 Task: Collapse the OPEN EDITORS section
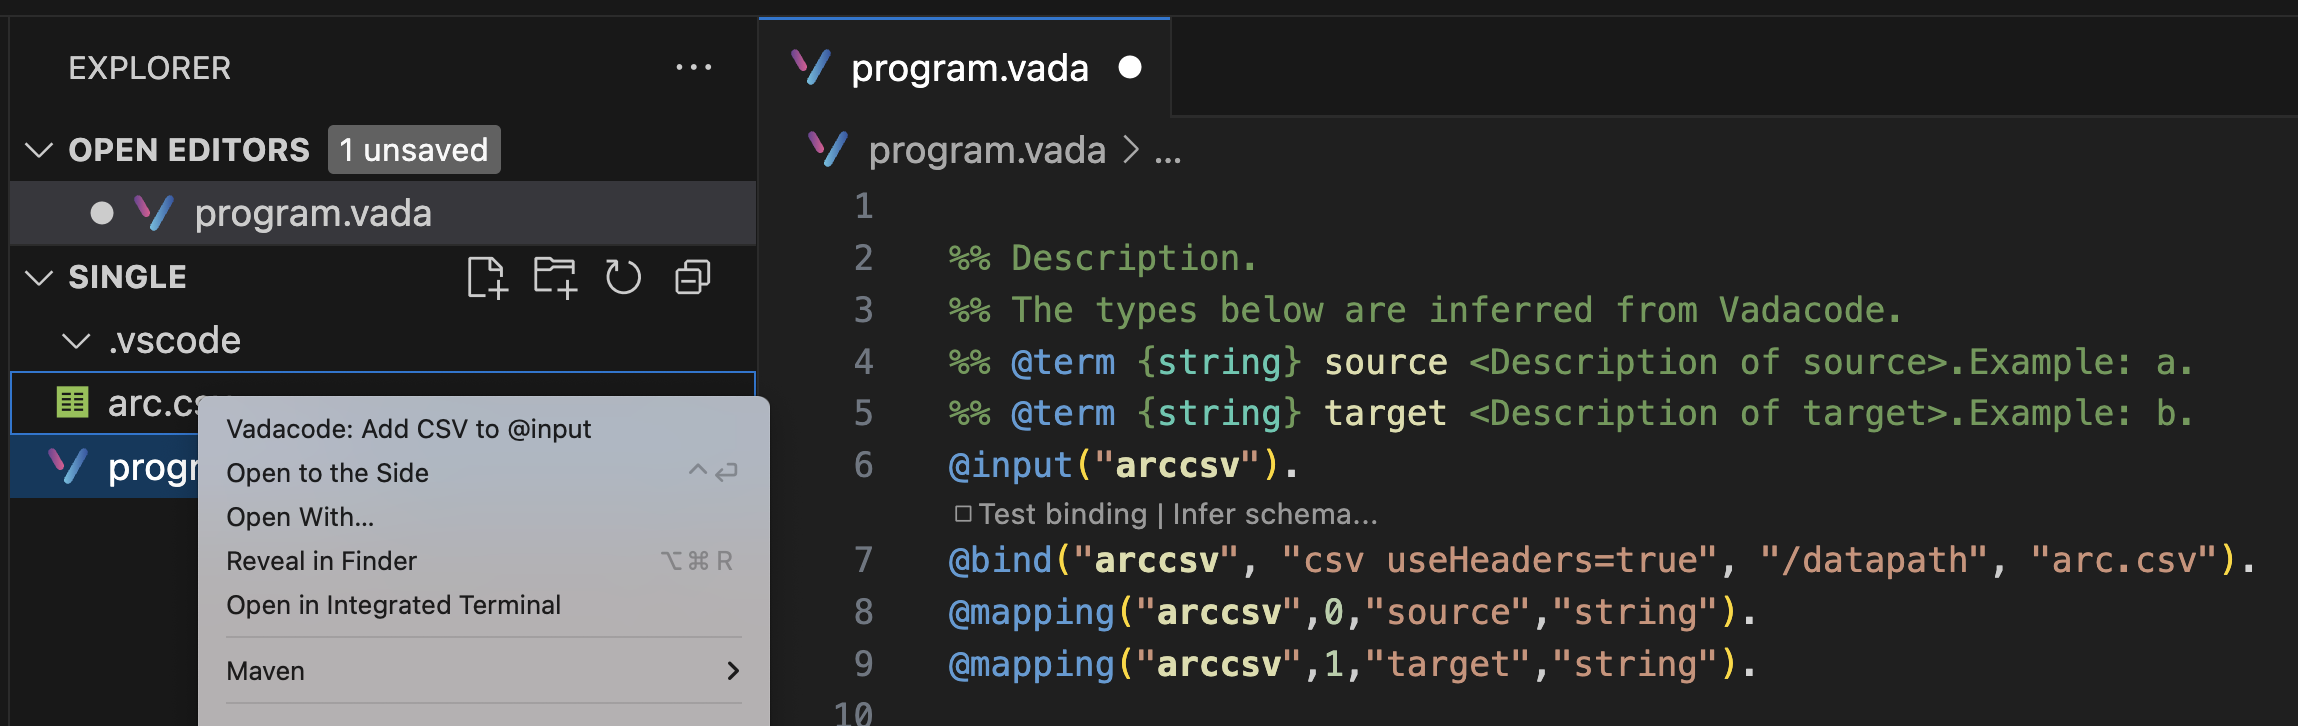pos(39,150)
